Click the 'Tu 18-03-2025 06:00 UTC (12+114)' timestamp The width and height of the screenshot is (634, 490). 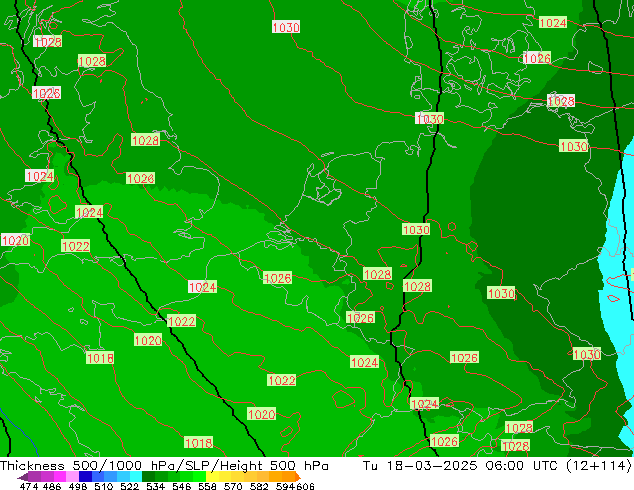[497, 466]
